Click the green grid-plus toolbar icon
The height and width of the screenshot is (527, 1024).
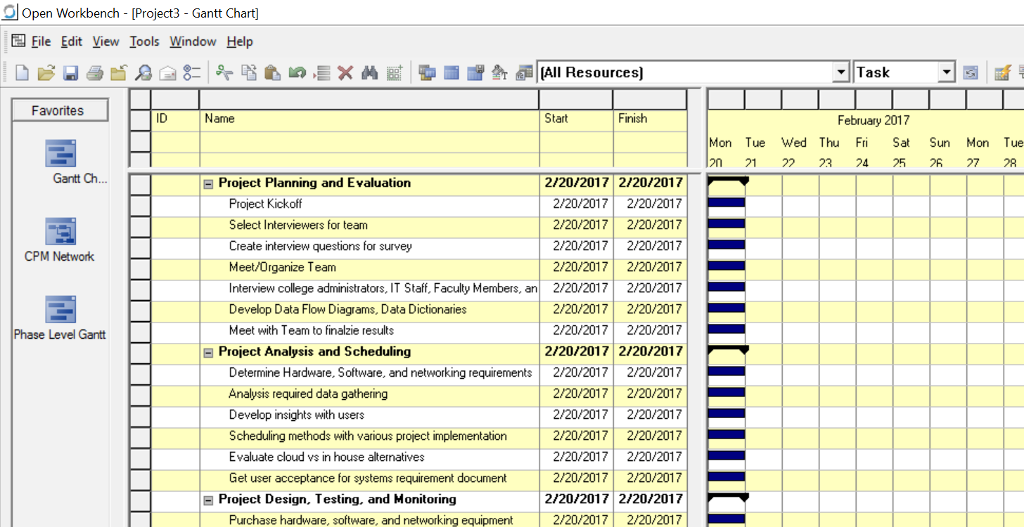[394, 72]
